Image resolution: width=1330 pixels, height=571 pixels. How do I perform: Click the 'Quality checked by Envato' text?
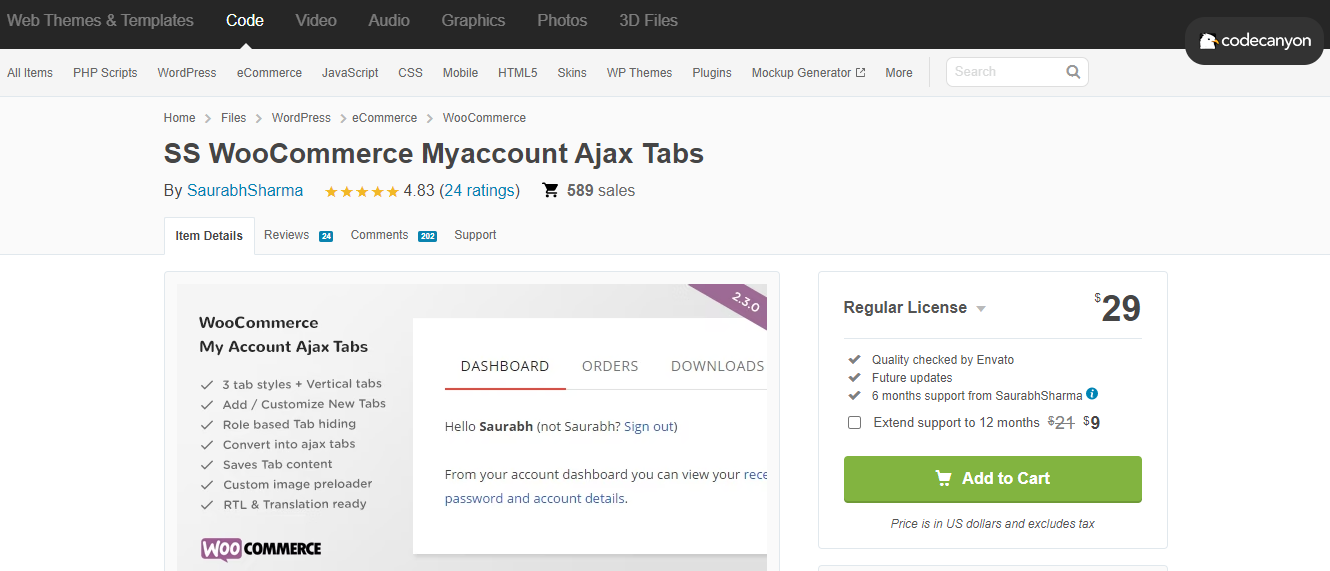[x=943, y=360]
